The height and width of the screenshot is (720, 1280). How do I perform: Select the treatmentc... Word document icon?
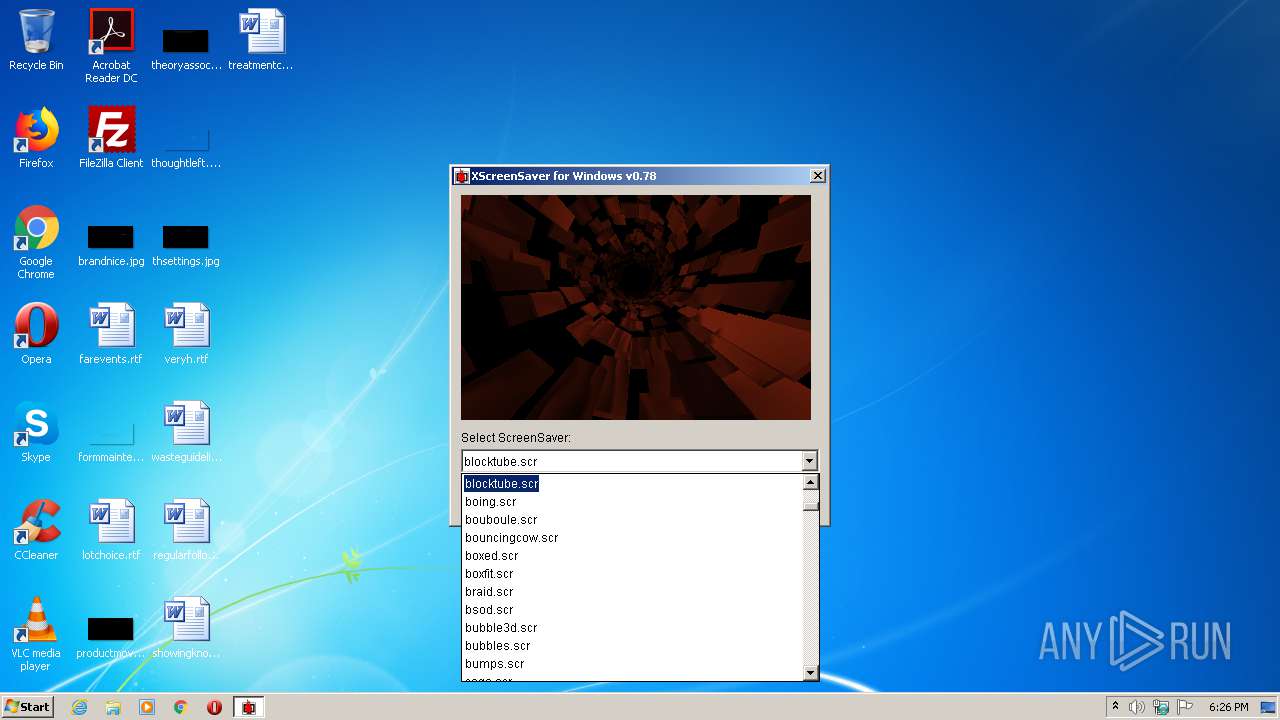[261, 40]
